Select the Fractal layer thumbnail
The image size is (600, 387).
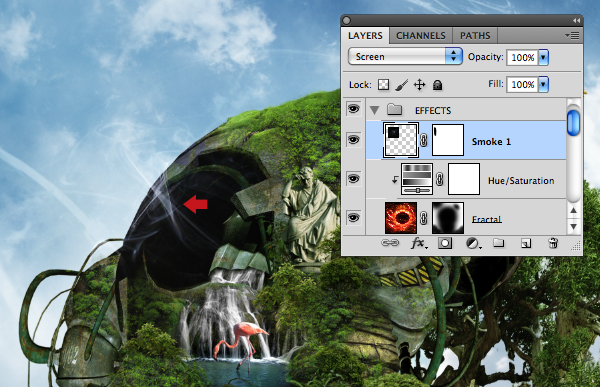click(x=401, y=218)
